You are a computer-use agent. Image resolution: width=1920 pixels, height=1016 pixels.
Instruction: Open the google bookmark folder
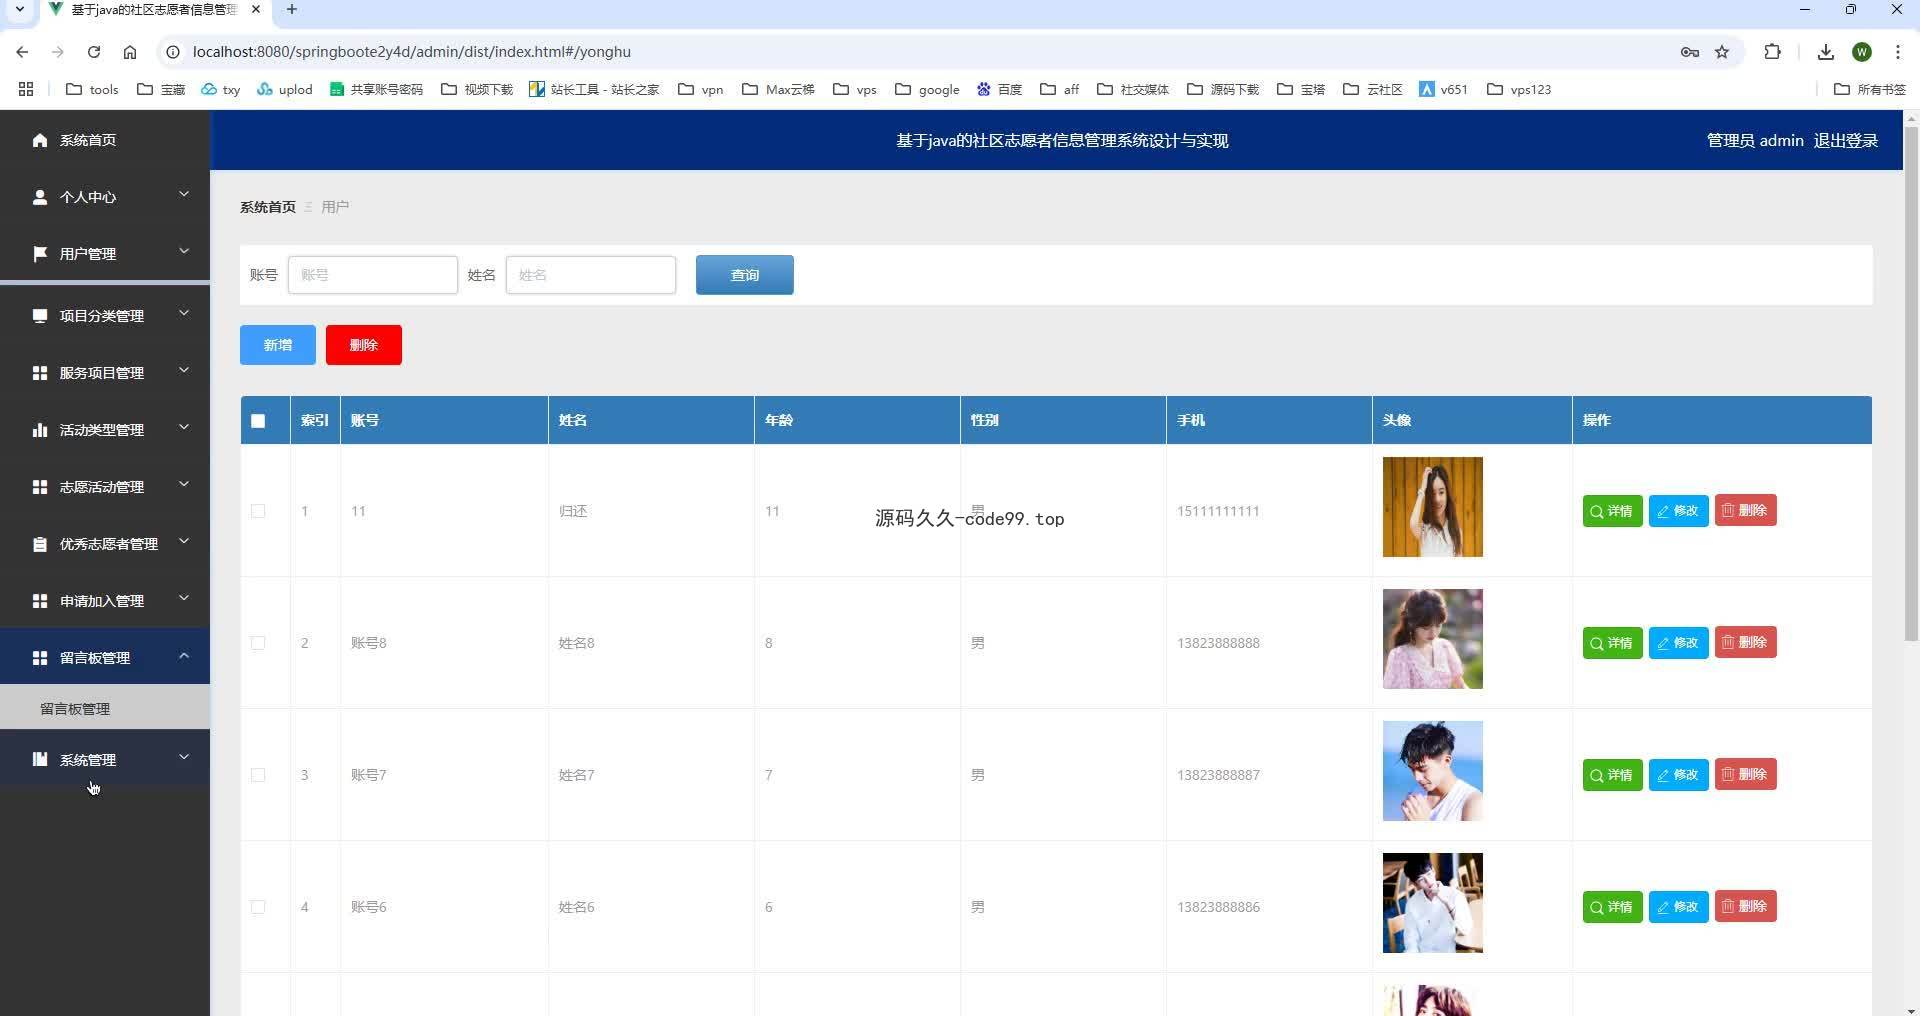[x=927, y=89]
